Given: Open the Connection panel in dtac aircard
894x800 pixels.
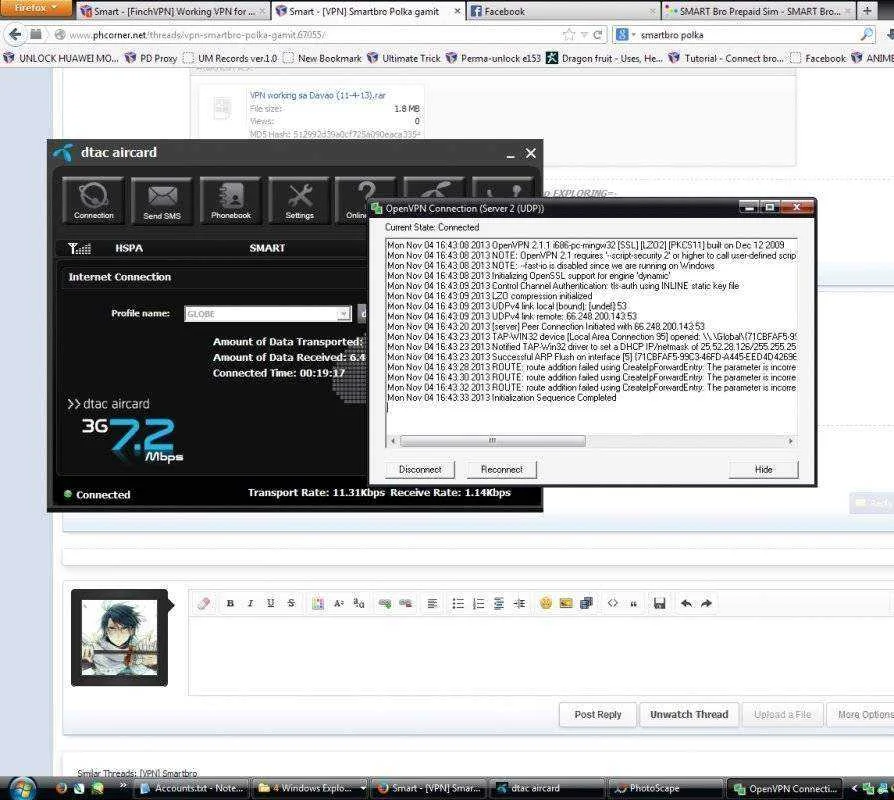Looking at the screenshot, I should point(94,200).
